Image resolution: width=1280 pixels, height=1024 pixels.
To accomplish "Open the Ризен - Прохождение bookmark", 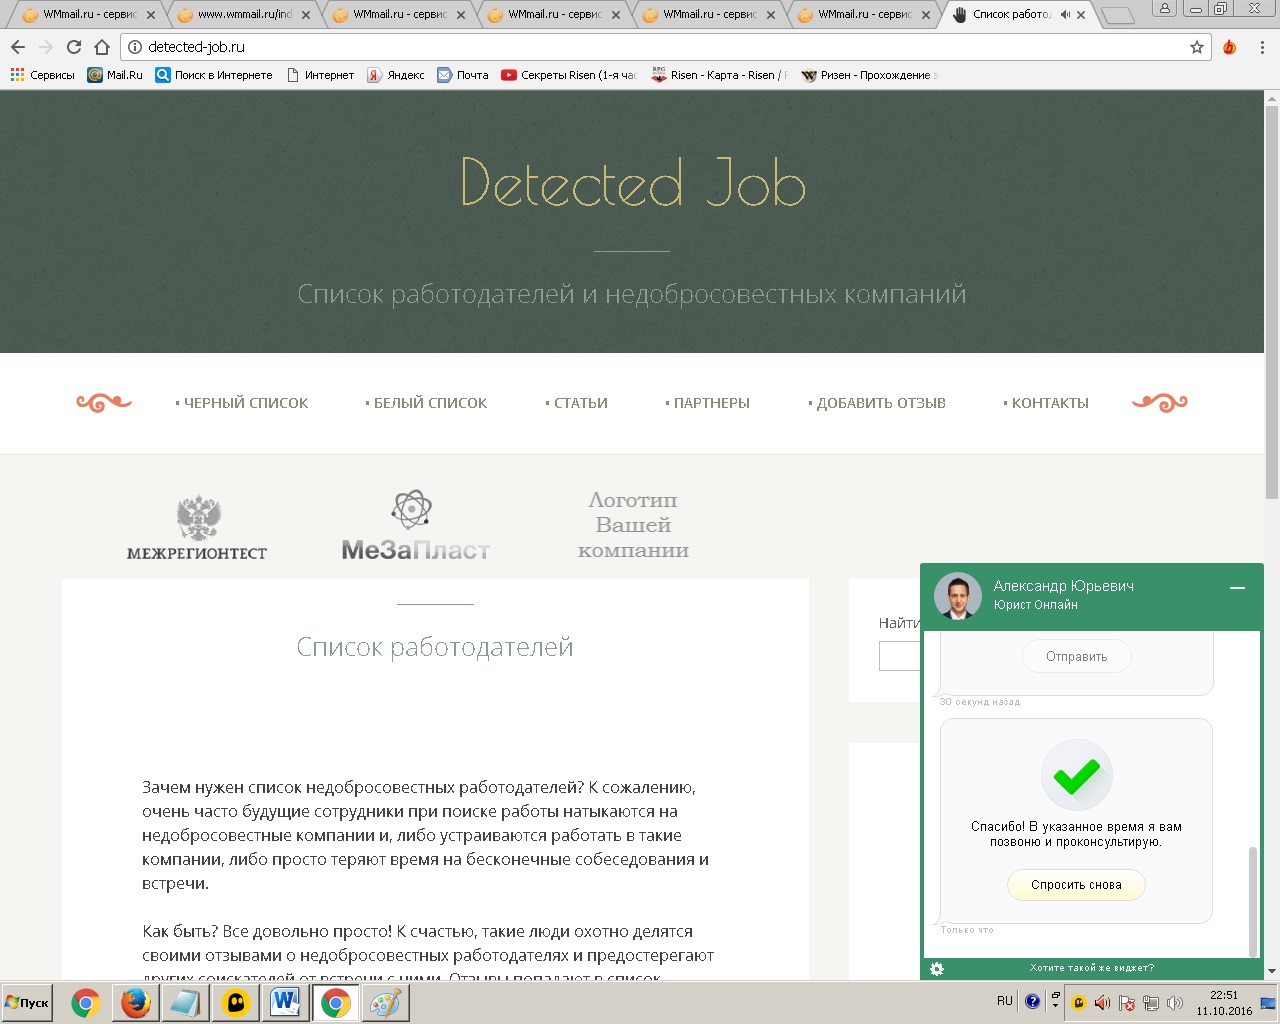I will (x=869, y=75).
